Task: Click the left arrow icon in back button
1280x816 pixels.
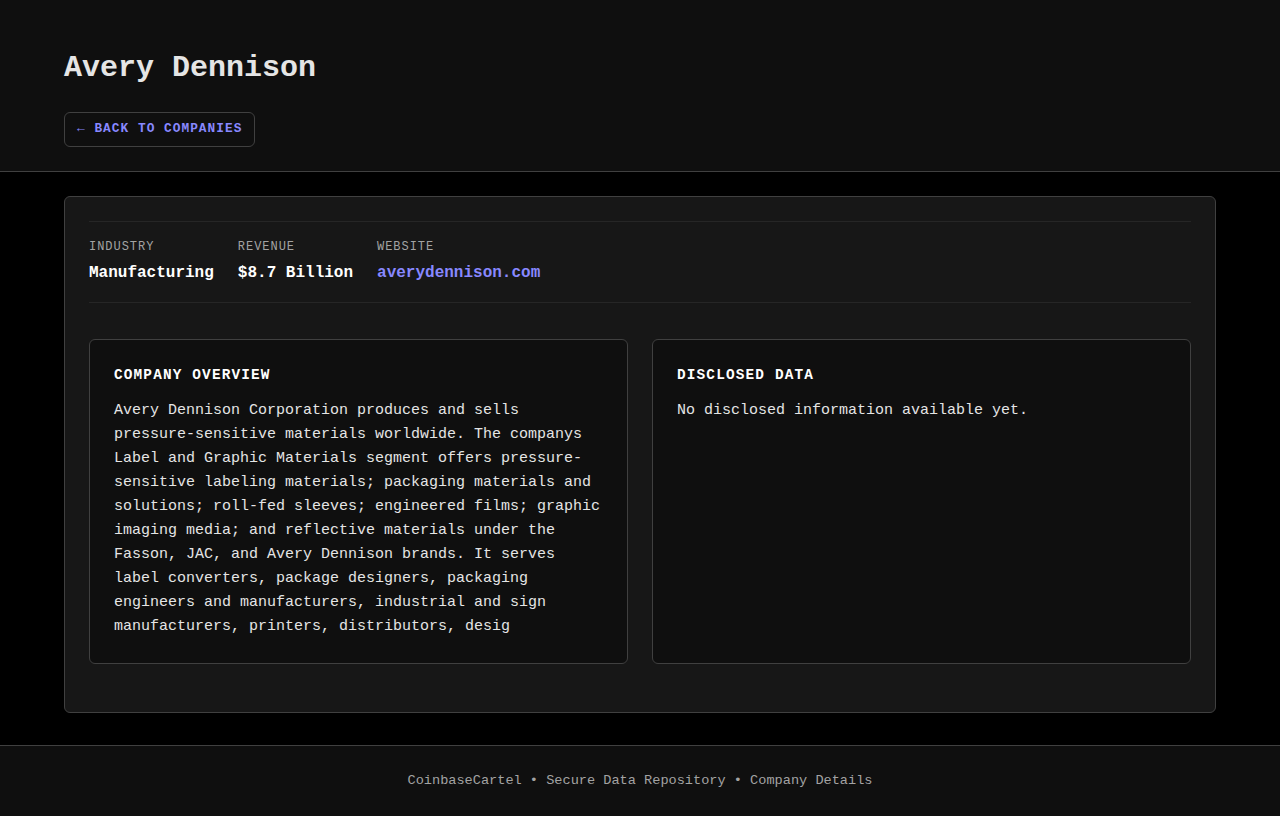Action: (x=81, y=129)
